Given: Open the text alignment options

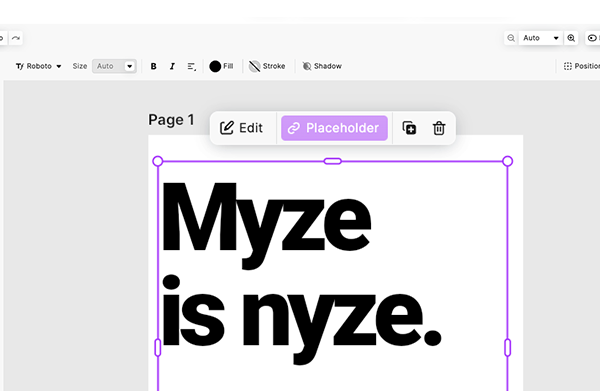Looking at the screenshot, I should tap(192, 66).
